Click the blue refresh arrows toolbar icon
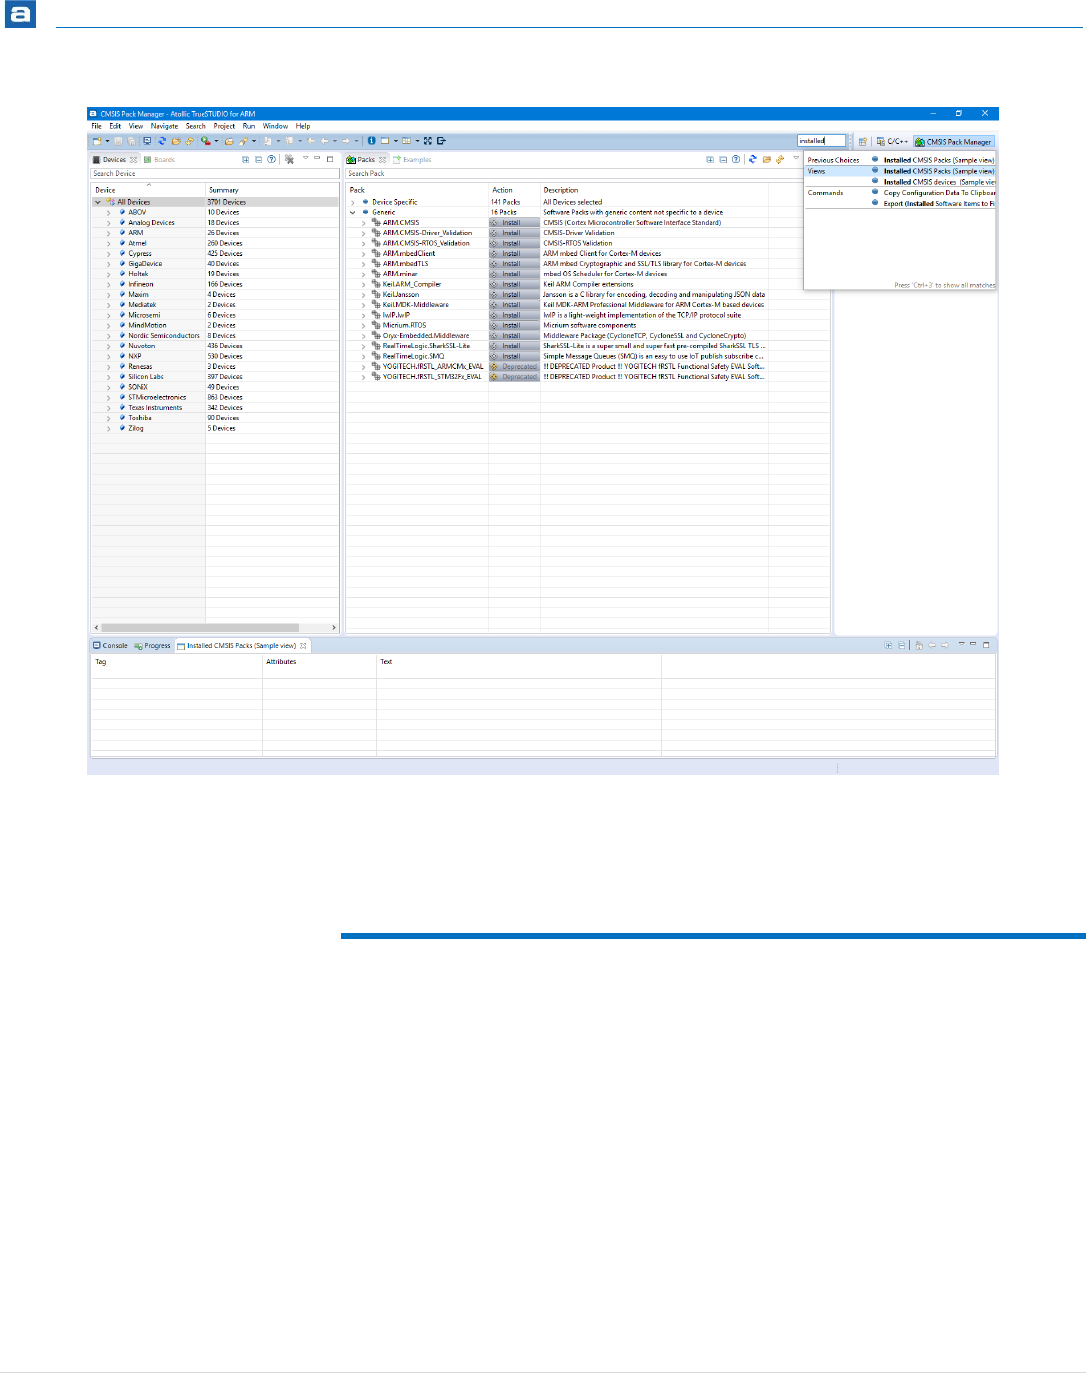The height and width of the screenshot is (1373, 1086). (161, 141)
